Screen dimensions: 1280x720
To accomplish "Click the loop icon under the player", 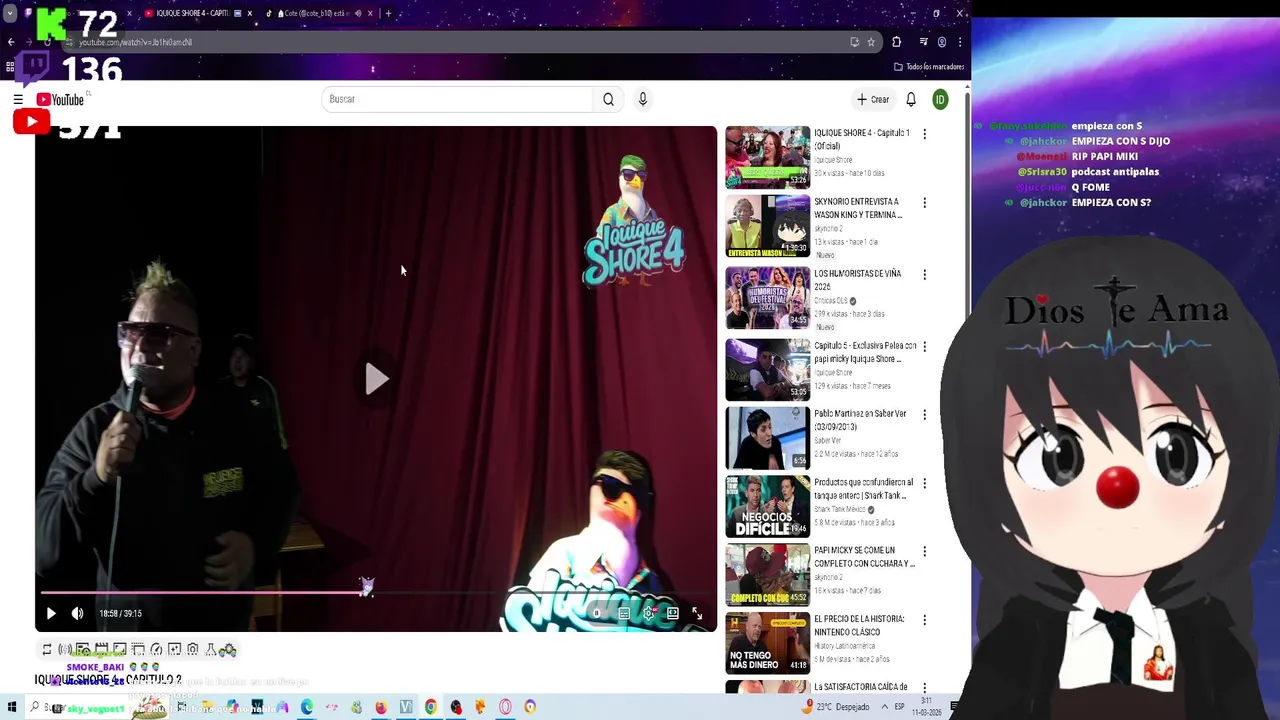I will (x=46, y=649).
